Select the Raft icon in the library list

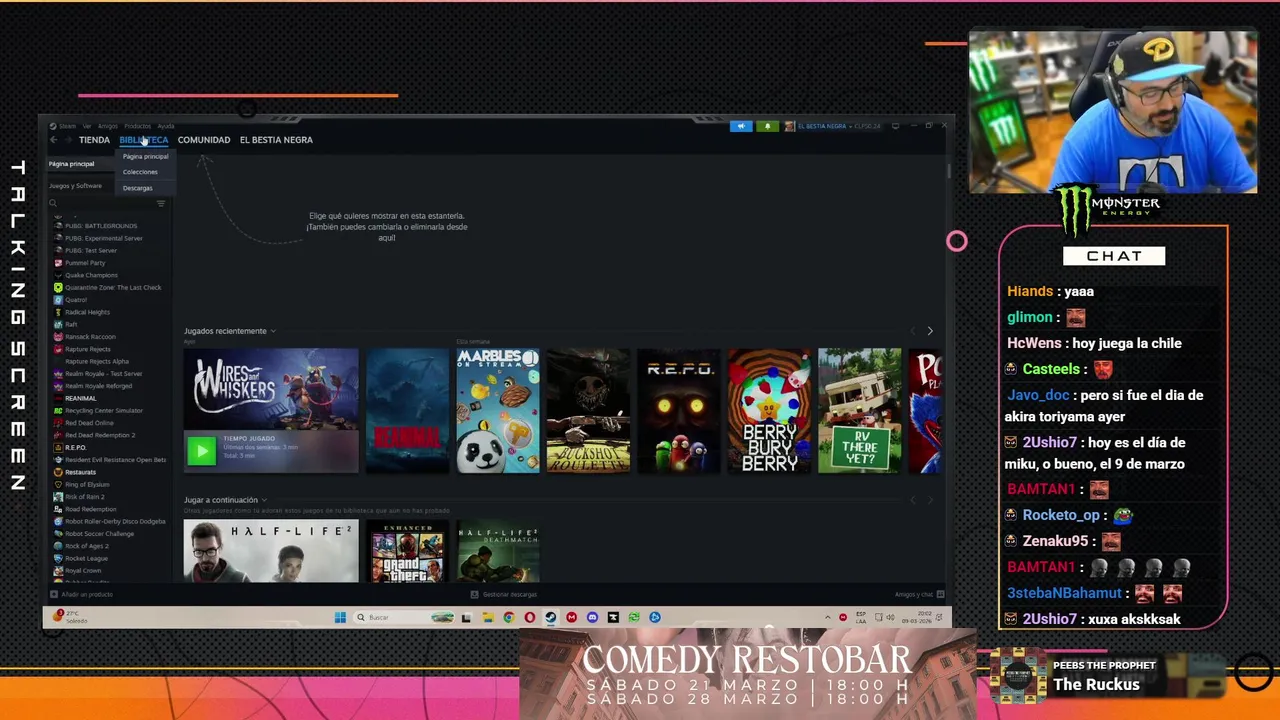point(58,324)
